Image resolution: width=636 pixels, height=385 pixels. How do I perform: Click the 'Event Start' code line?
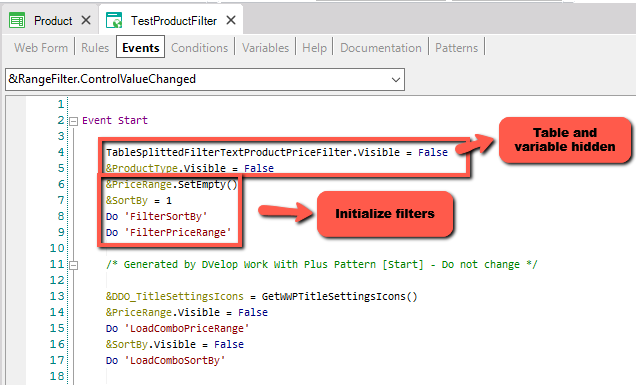pos(115,120)
